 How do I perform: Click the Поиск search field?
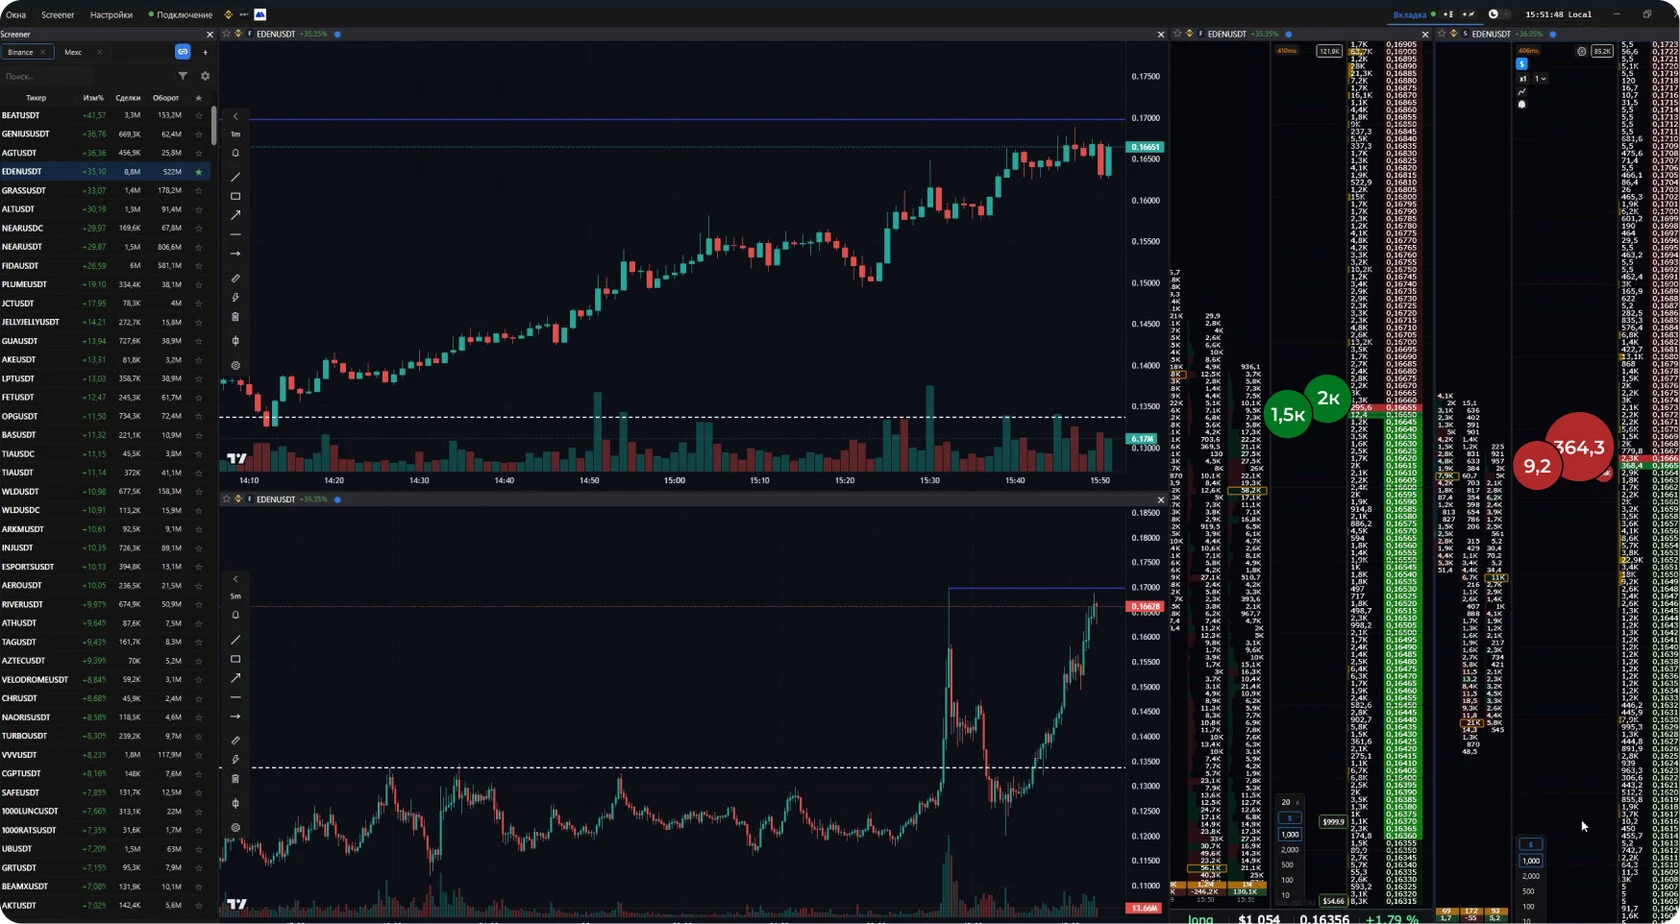48,76
